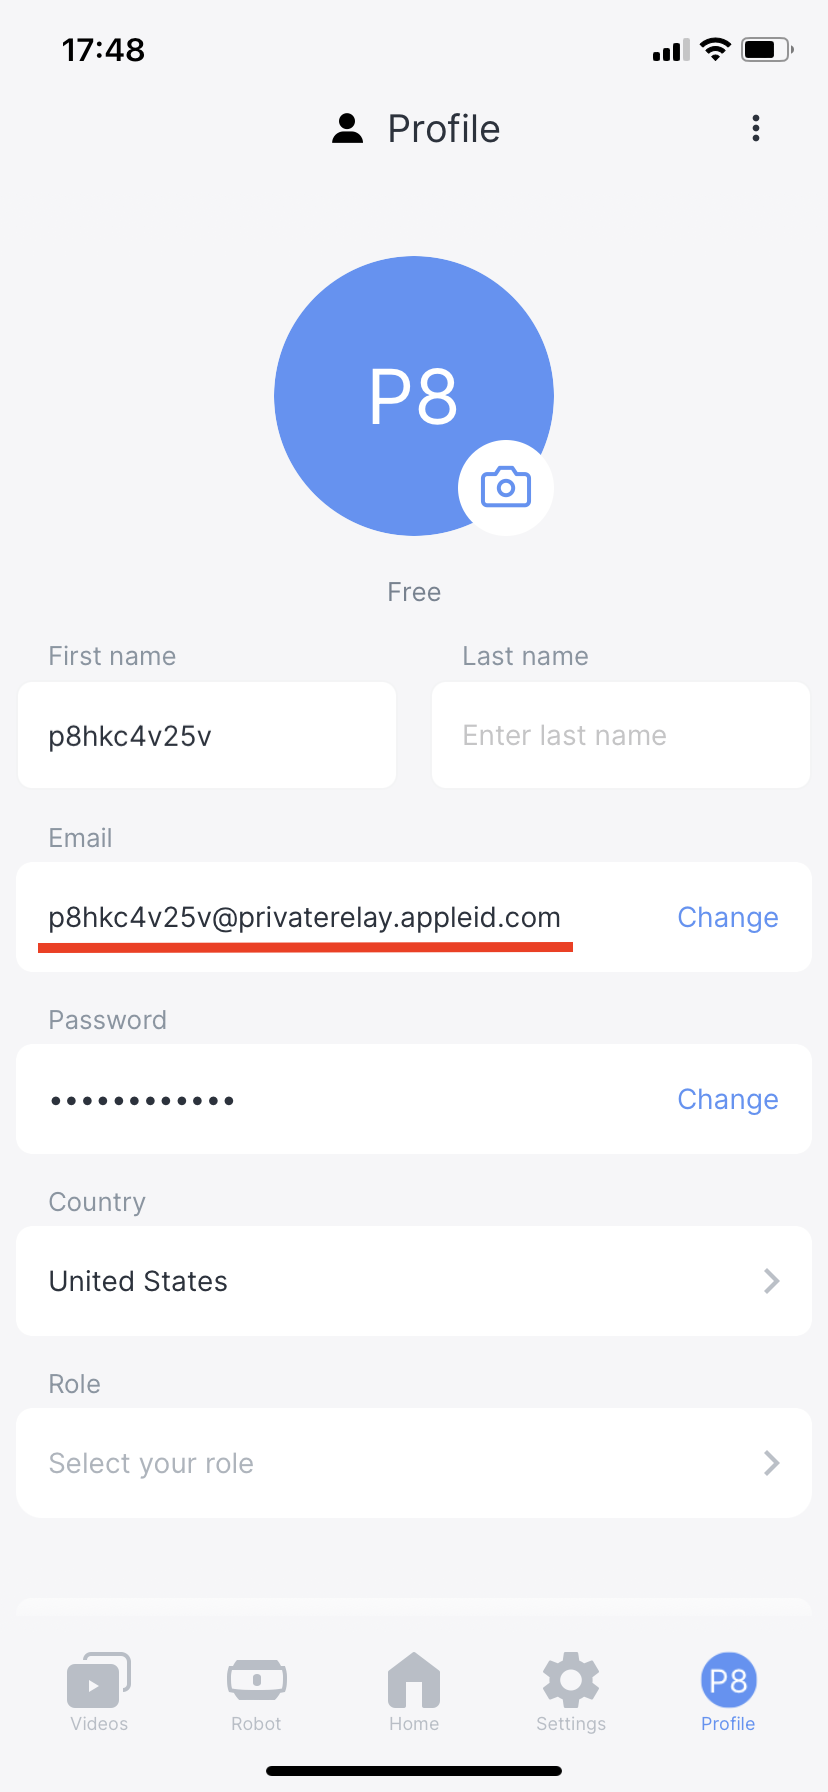Open the Robot tab icon
Screen dimensions: 828x1792
click(256, 1680)
